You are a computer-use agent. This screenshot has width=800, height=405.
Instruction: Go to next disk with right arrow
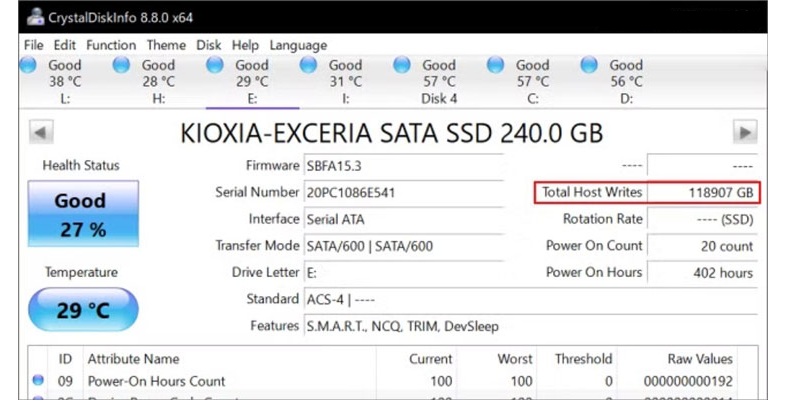(745, 133)
